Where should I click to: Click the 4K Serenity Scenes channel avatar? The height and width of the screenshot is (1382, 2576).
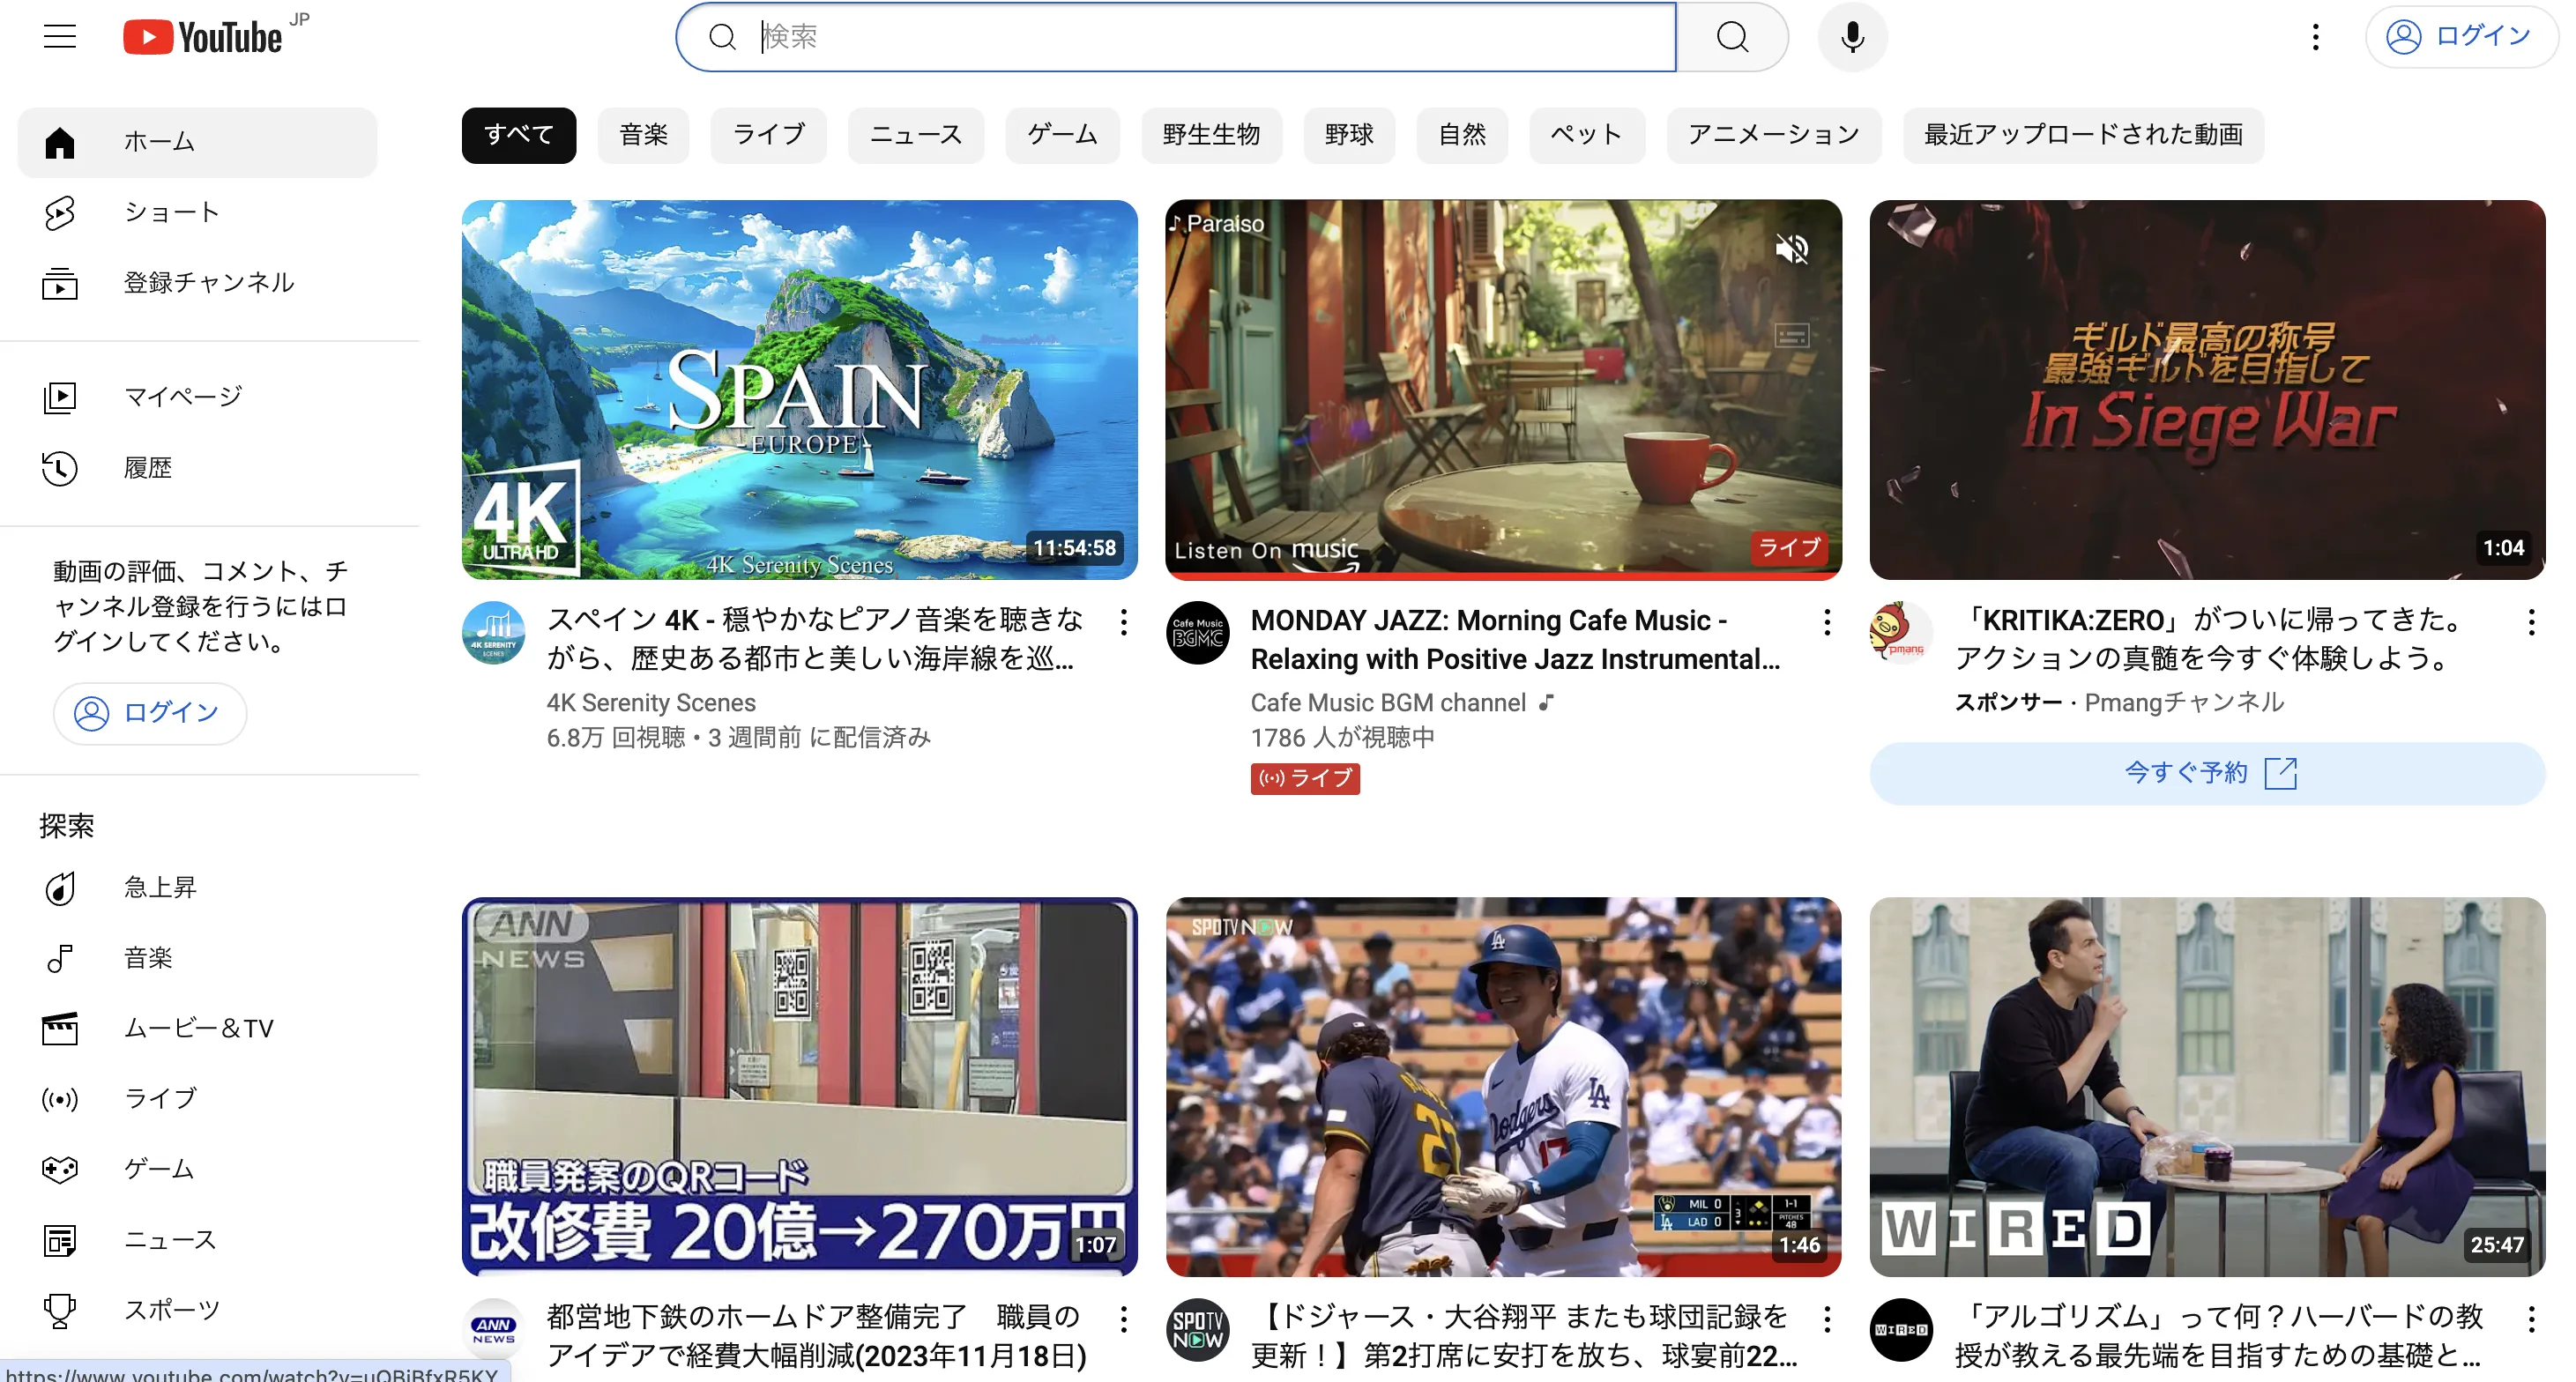494,633
